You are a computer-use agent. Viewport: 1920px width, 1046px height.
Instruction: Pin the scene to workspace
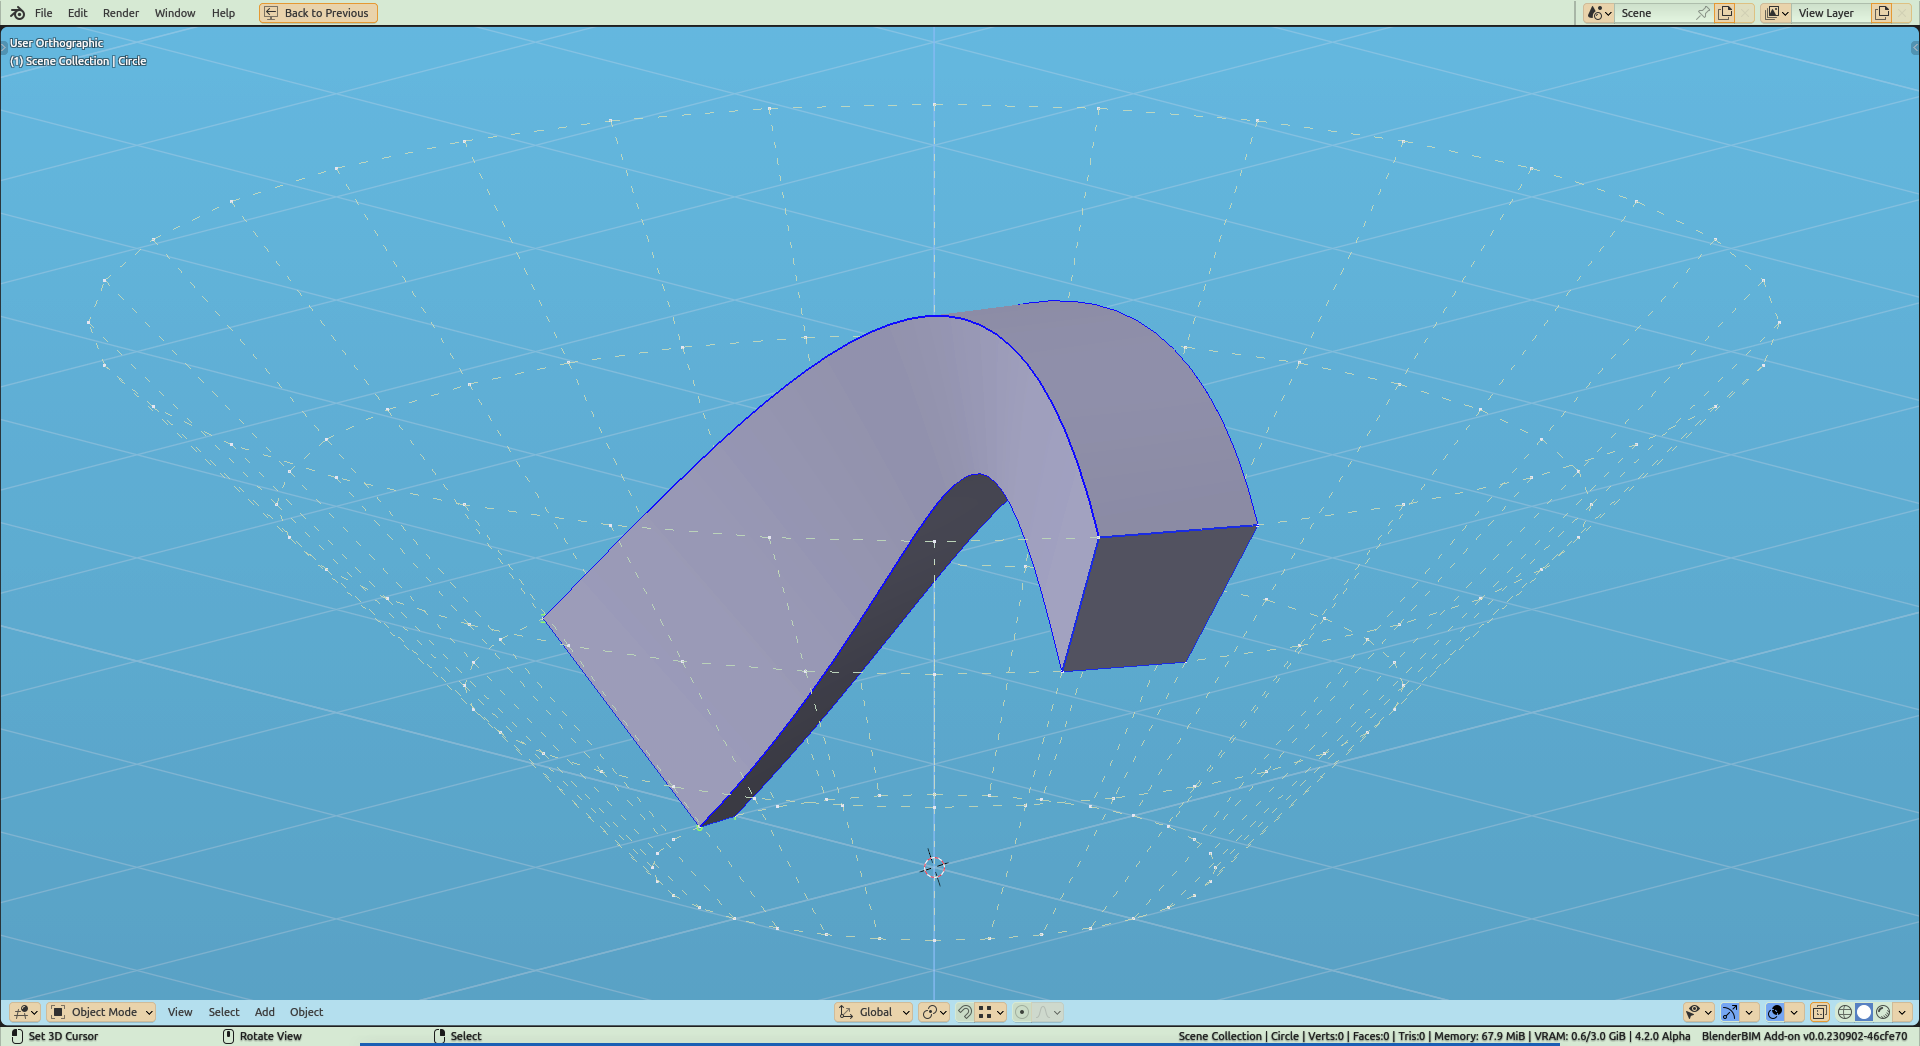(1703, 13)
